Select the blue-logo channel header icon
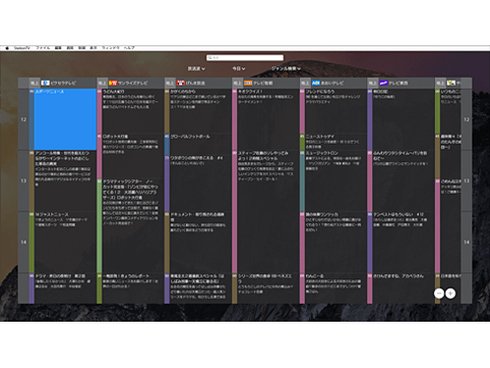Image resolution: width=490 pixels, height=368 pixels. tap(45, 83)
